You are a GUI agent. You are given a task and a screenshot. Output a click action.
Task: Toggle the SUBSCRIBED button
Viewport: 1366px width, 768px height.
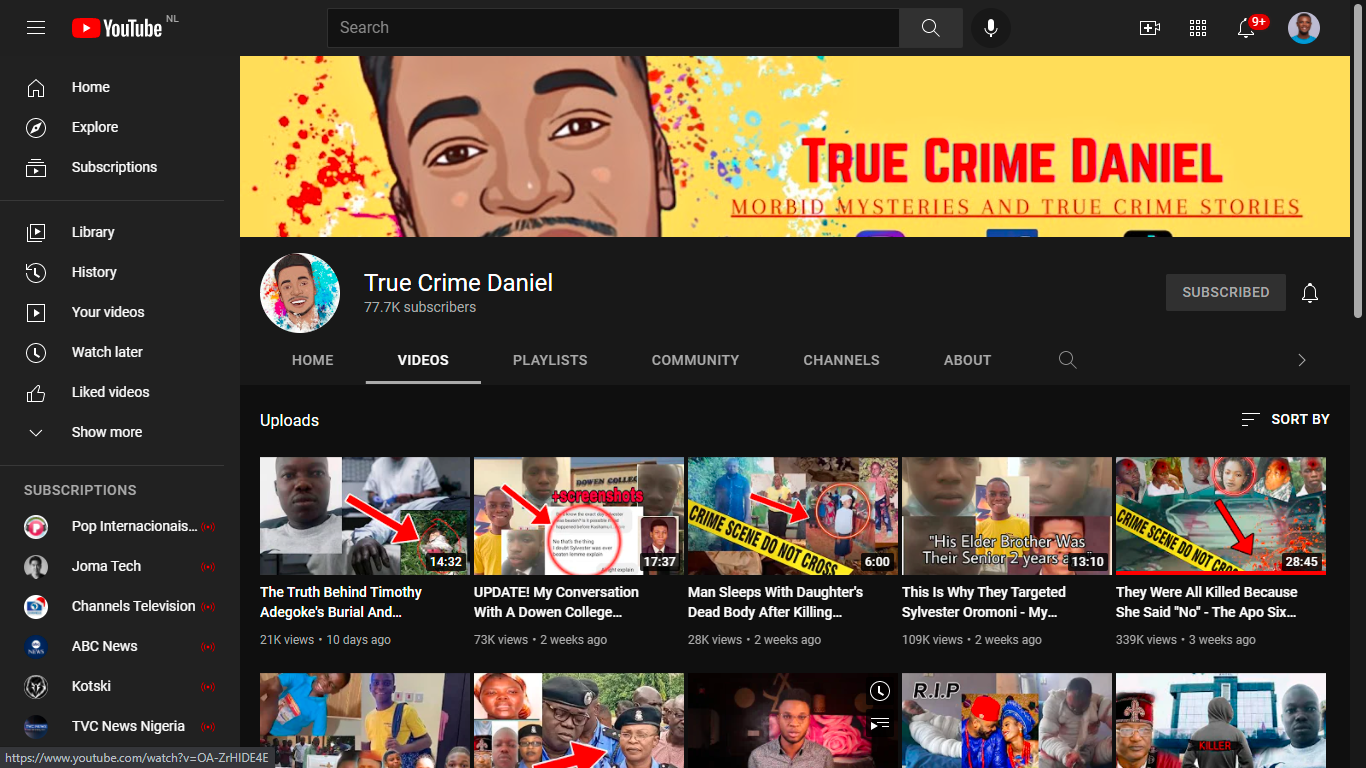click(x=1226, y=292)
